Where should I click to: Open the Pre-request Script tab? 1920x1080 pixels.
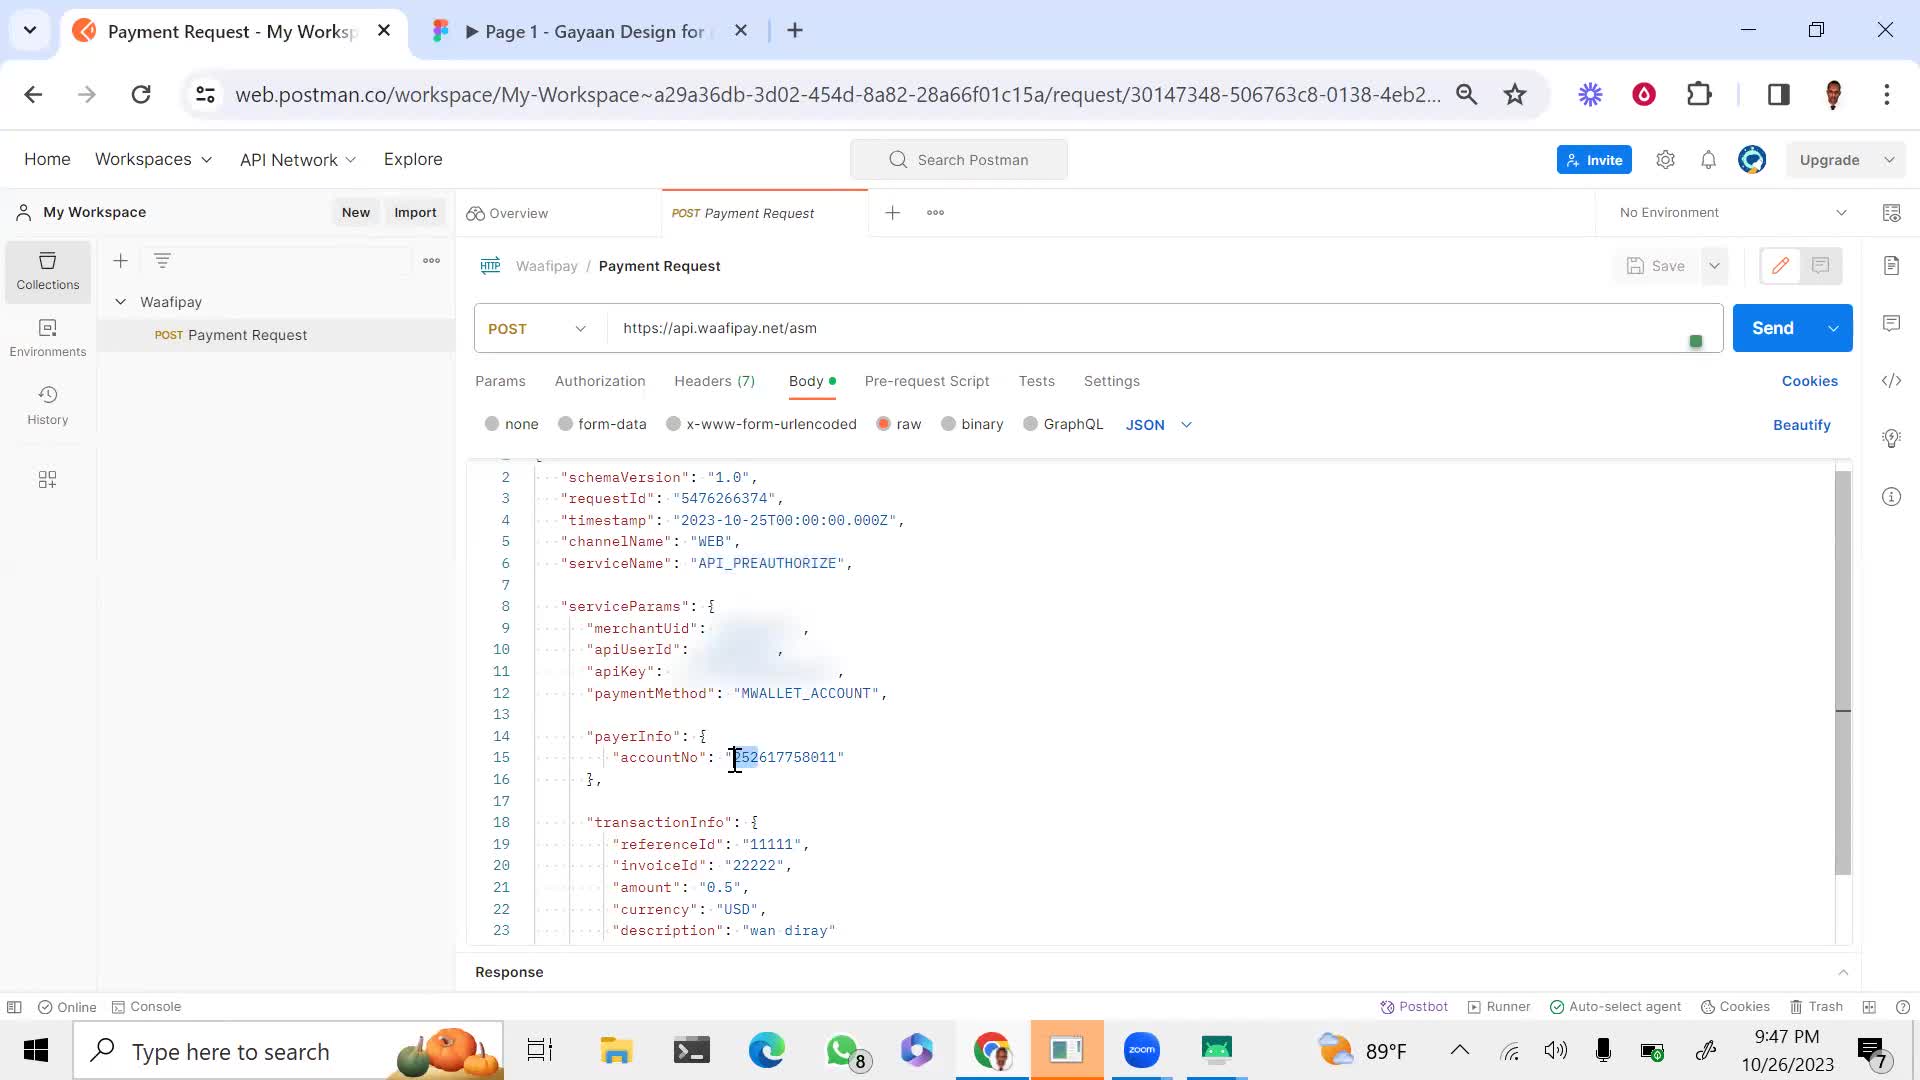(926, 381)
